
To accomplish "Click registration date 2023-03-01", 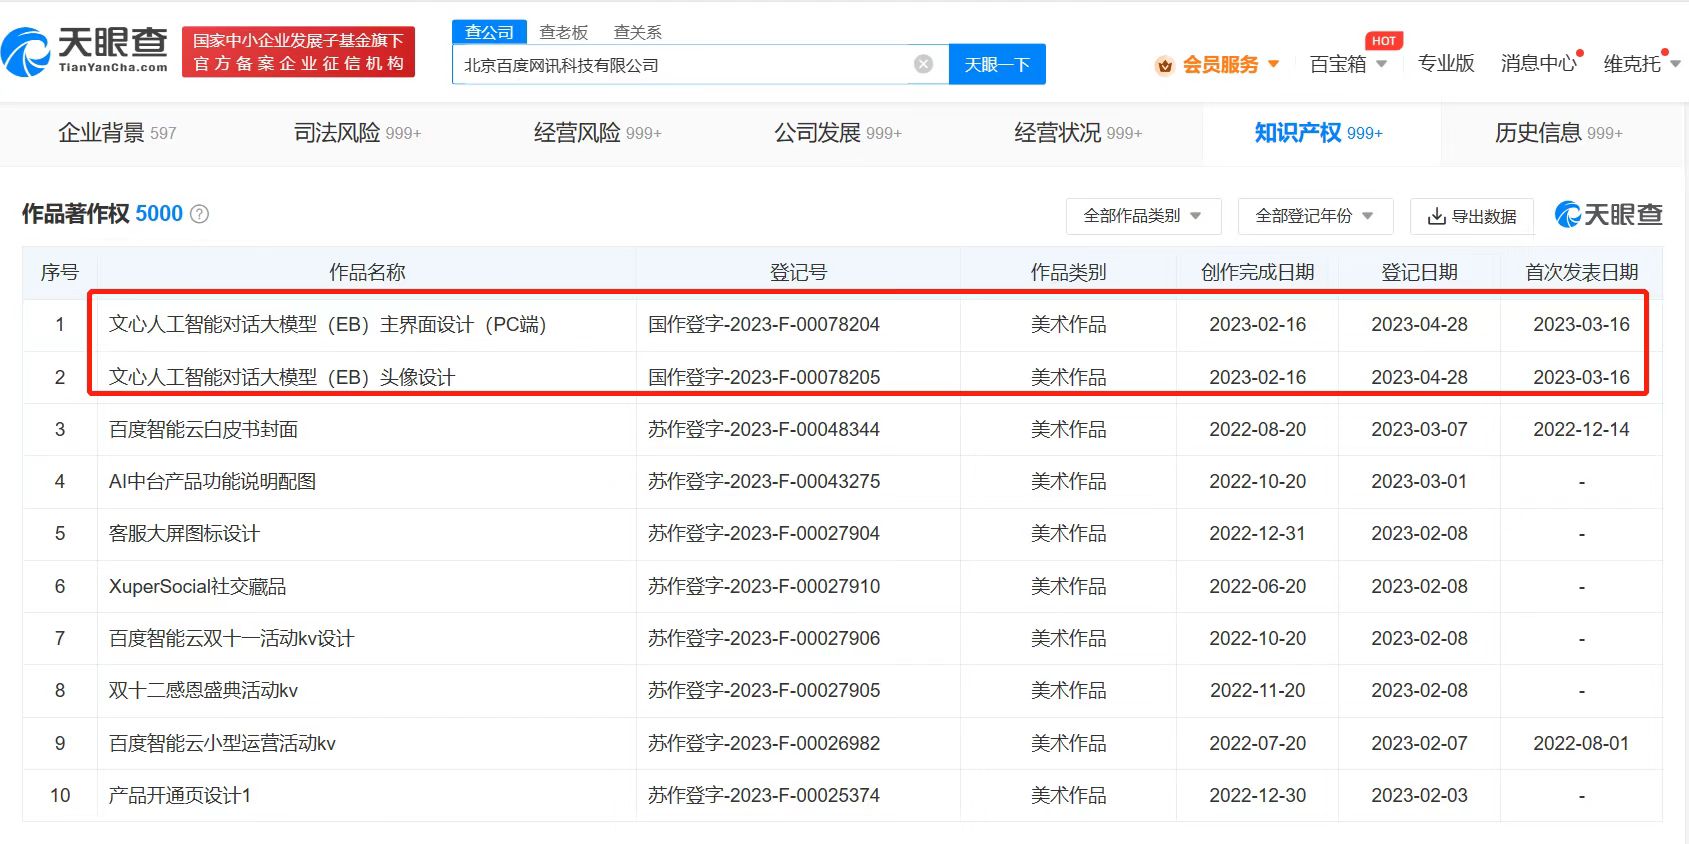I will click(1419, 481).
